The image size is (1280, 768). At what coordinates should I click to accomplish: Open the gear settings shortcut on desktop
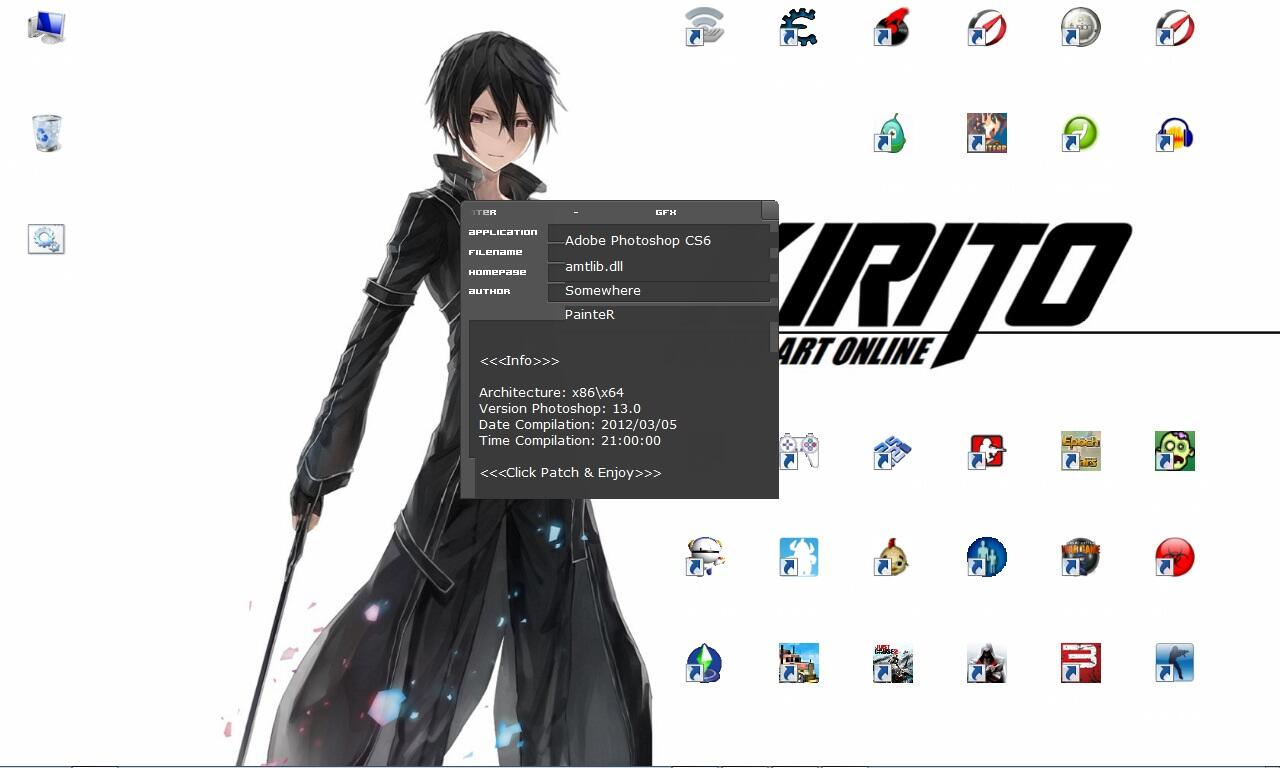coord(46,239)
